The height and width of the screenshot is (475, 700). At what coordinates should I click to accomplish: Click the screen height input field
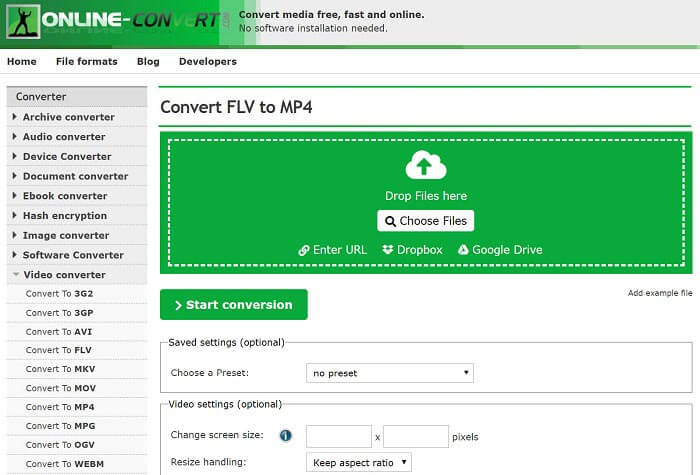coord(415,436)
